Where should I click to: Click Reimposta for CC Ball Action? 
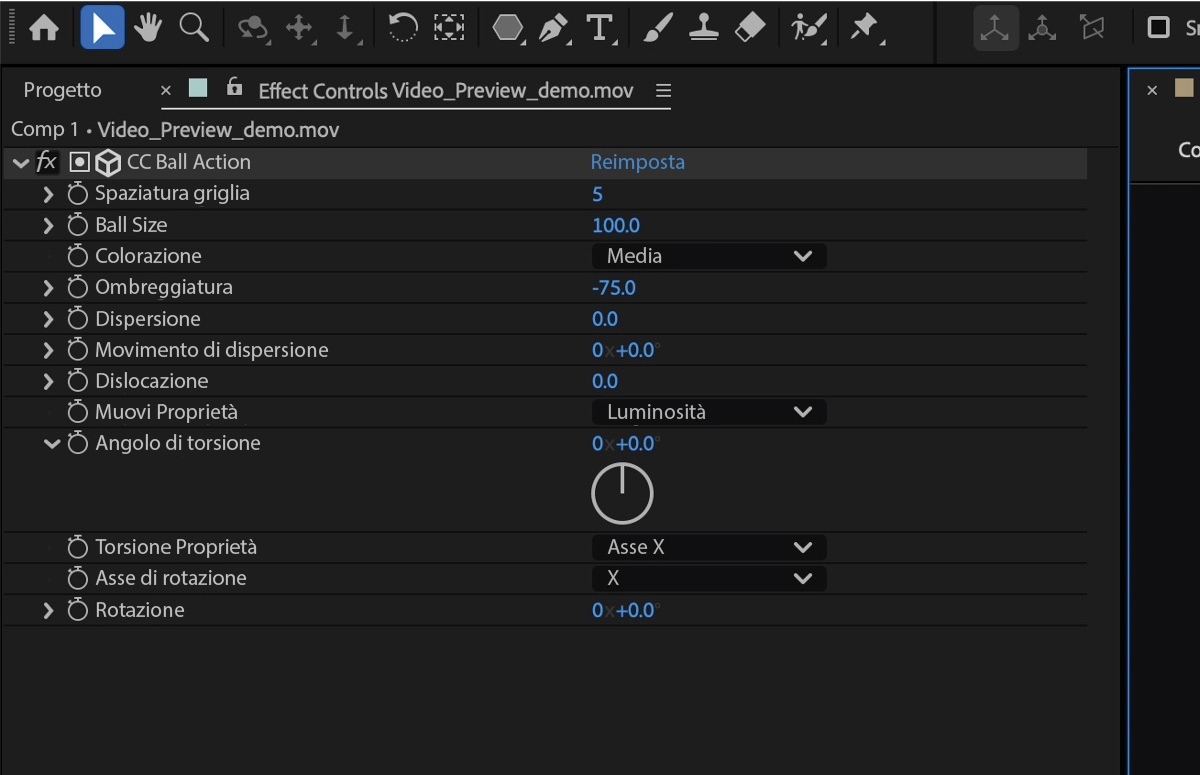pos(637,161)
